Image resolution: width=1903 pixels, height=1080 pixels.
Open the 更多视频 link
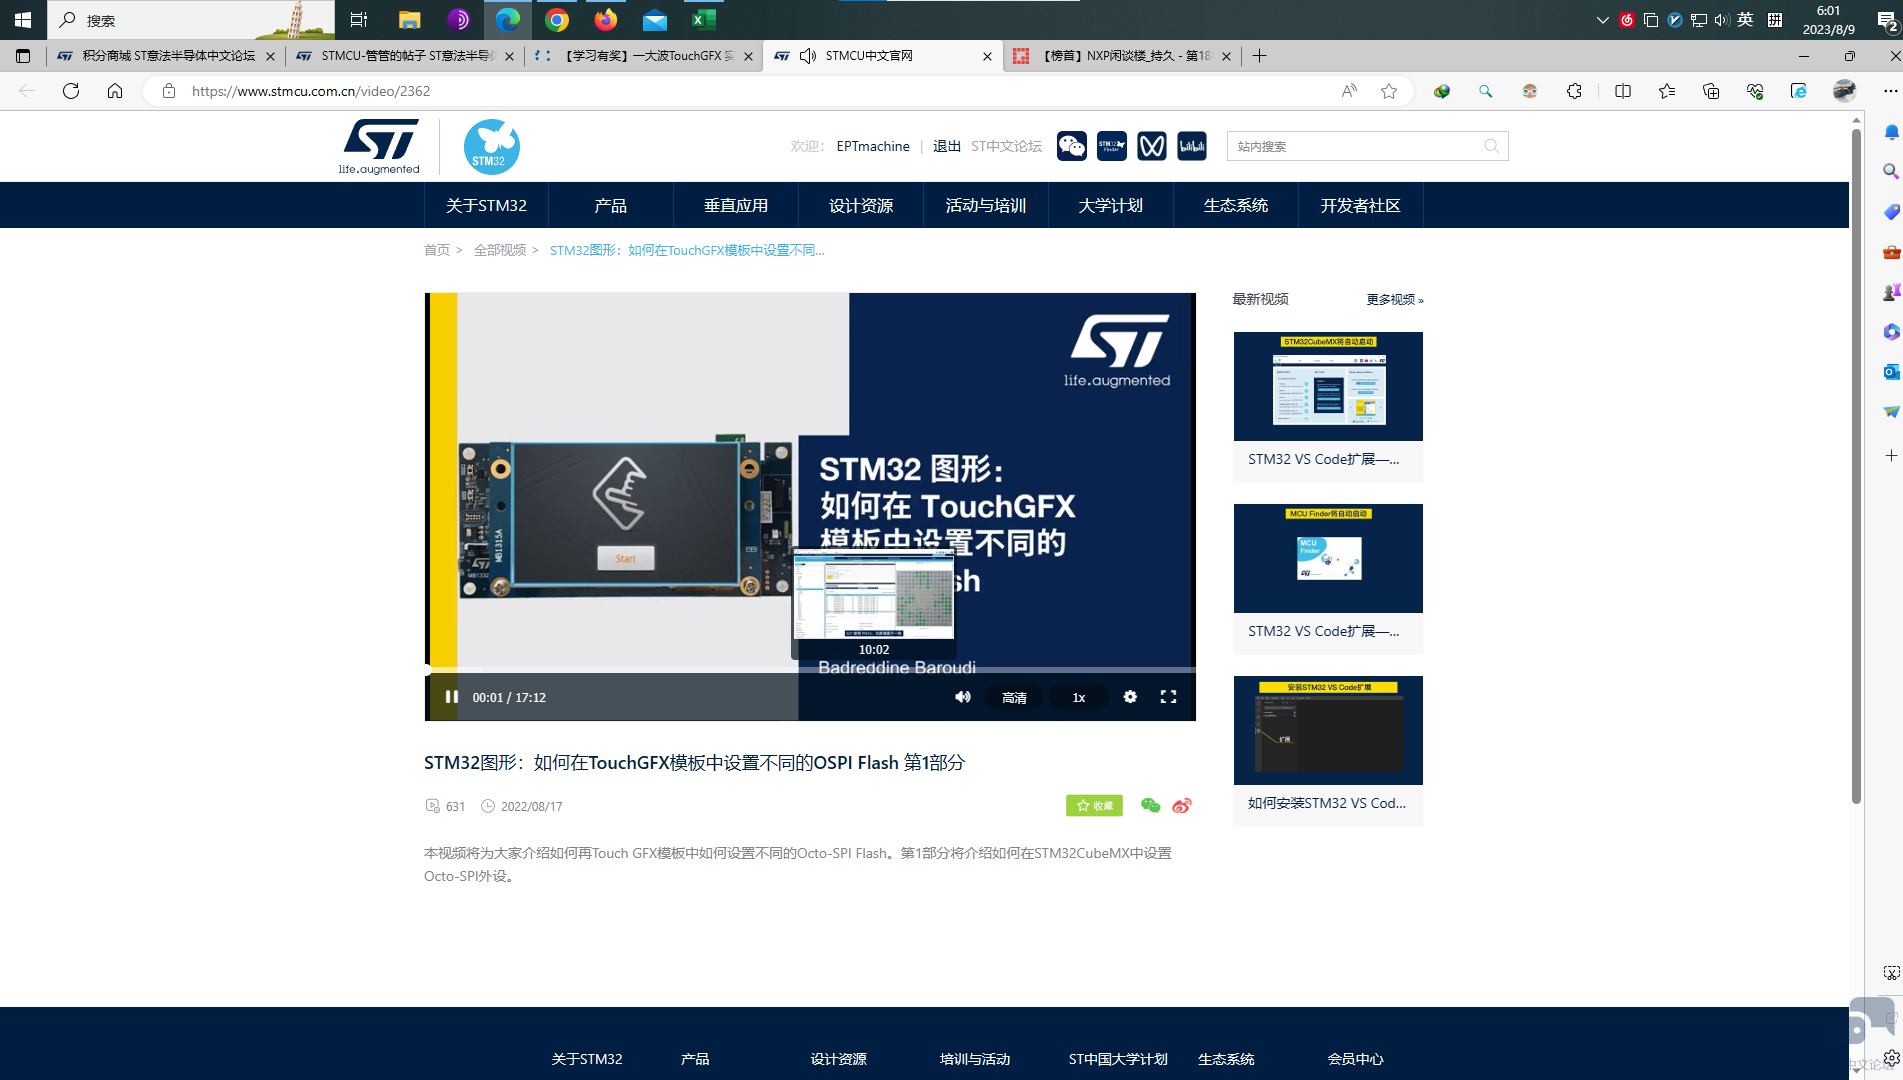1395,300
